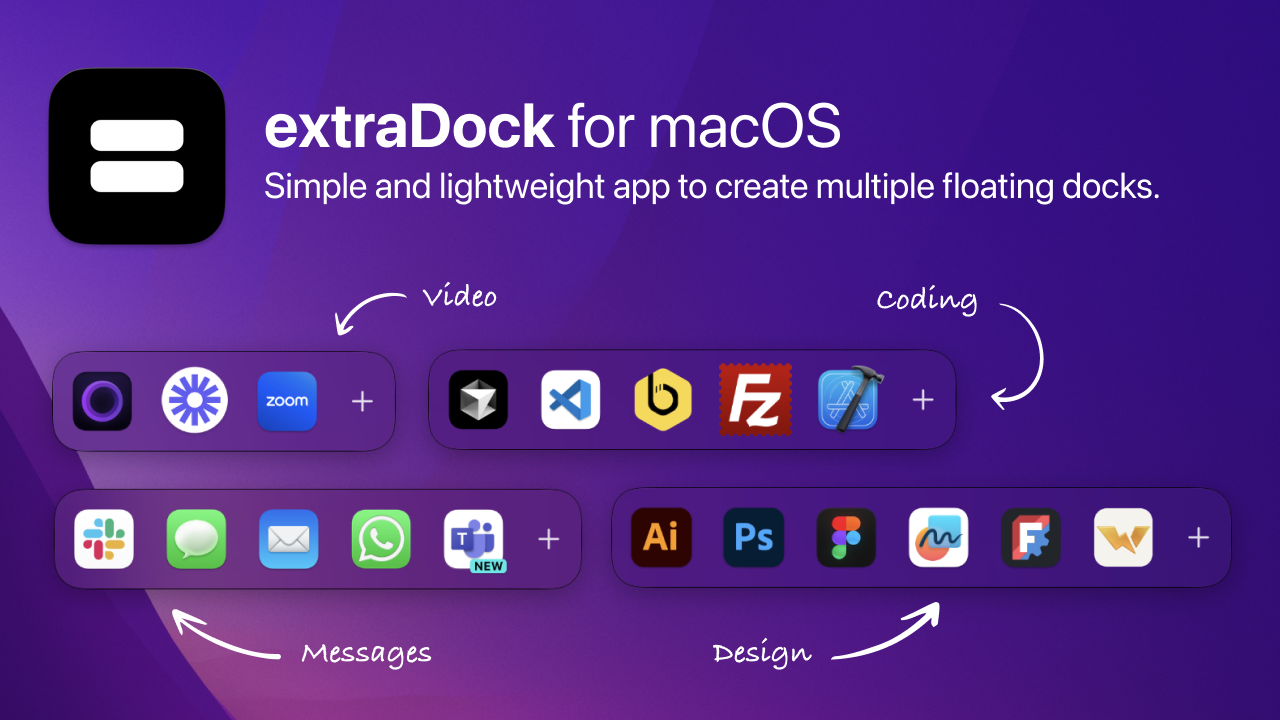Launch the green Messages app
The width and height of the screenshot is (1280, 720).
196,539
